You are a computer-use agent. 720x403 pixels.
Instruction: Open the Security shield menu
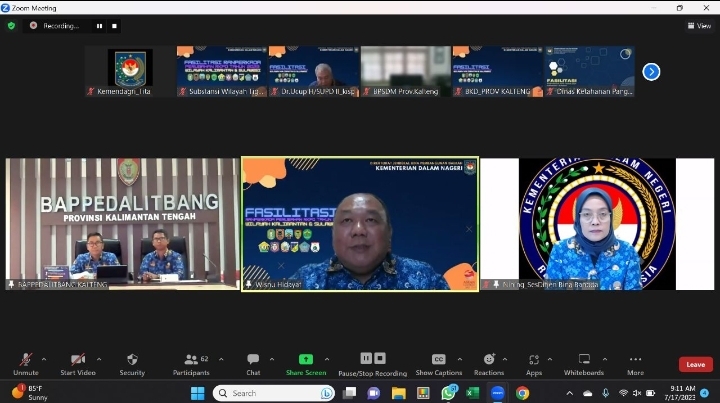(x=132, y=360)
